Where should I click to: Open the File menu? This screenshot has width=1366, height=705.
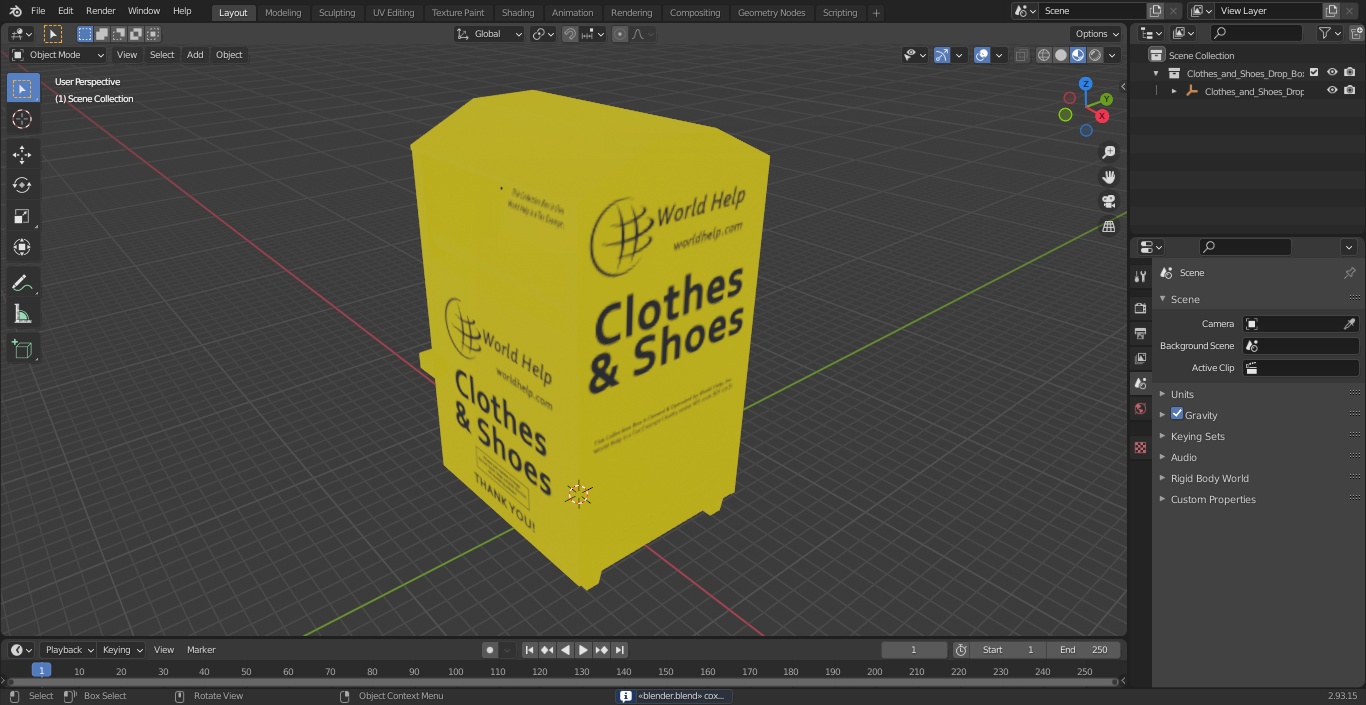click(x=38, y=11)
